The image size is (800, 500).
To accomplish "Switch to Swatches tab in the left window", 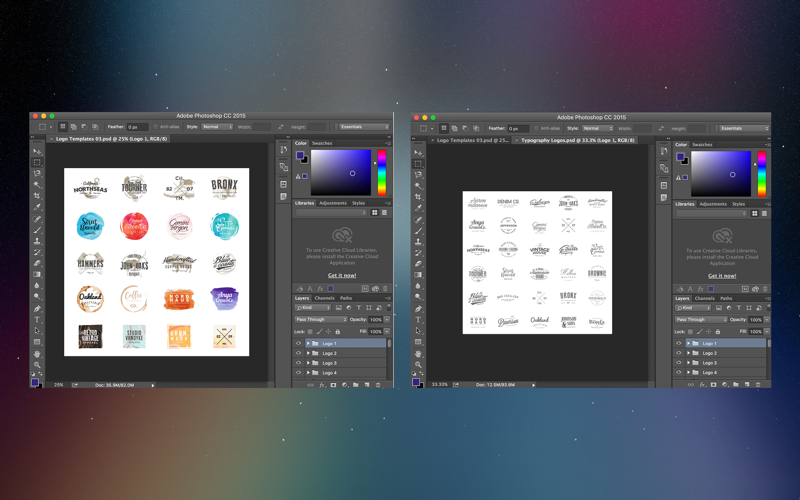I will click(322, 143).
